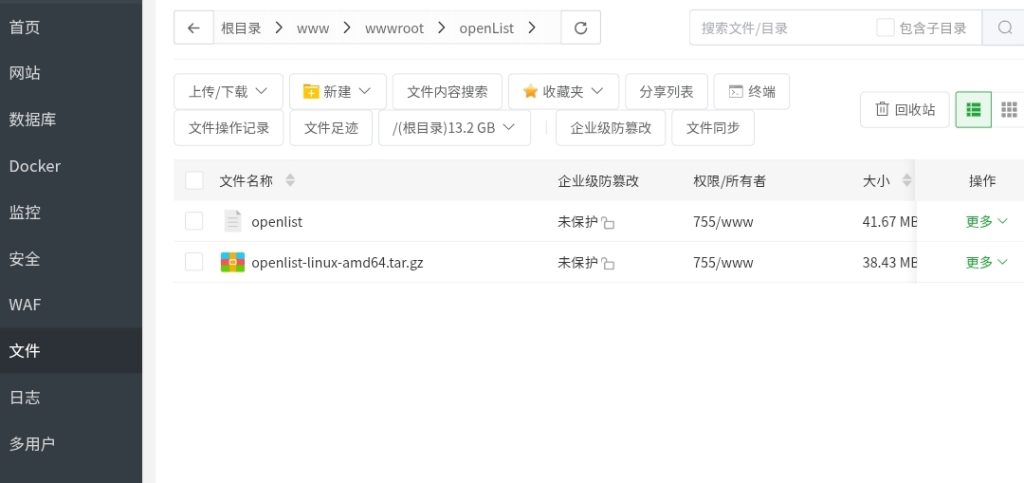The width and height of the screenshot is (1024, 483).
Task: Click the search magnifier icon
Action: point(1004,28)
